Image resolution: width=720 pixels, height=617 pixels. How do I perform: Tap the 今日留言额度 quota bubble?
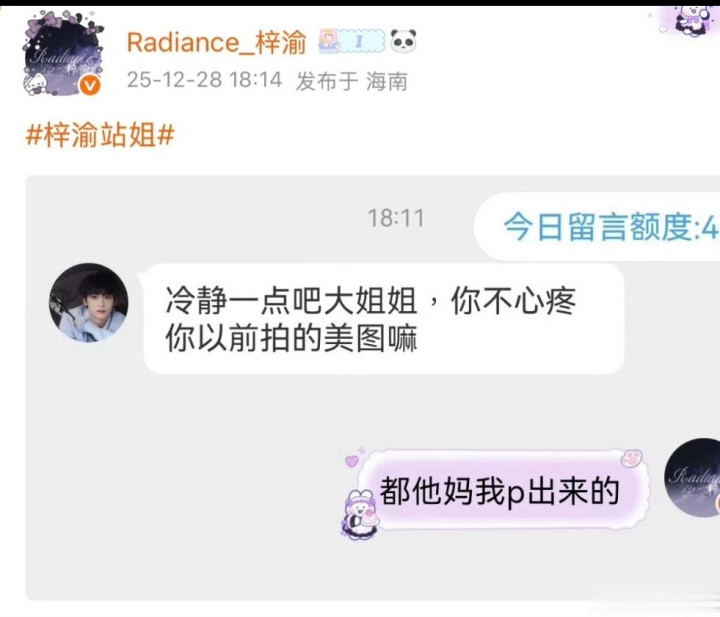597,226
